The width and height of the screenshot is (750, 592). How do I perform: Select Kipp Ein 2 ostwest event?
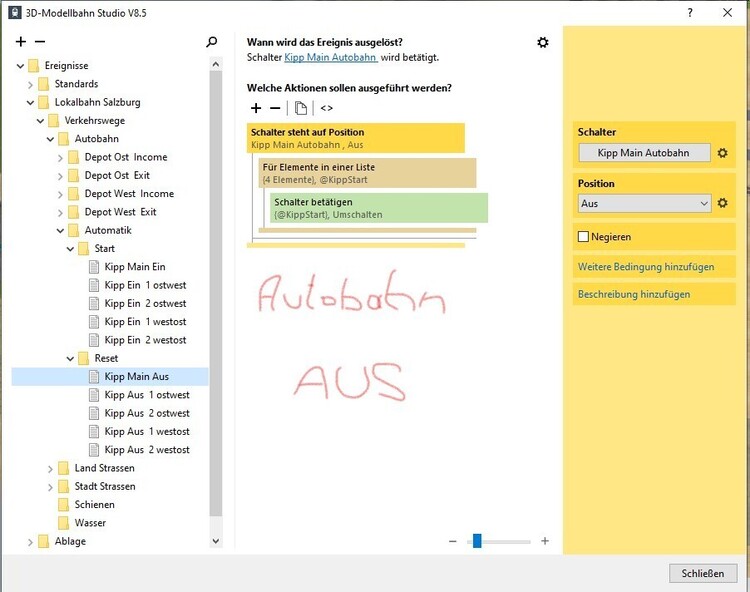tap(145, 303)
